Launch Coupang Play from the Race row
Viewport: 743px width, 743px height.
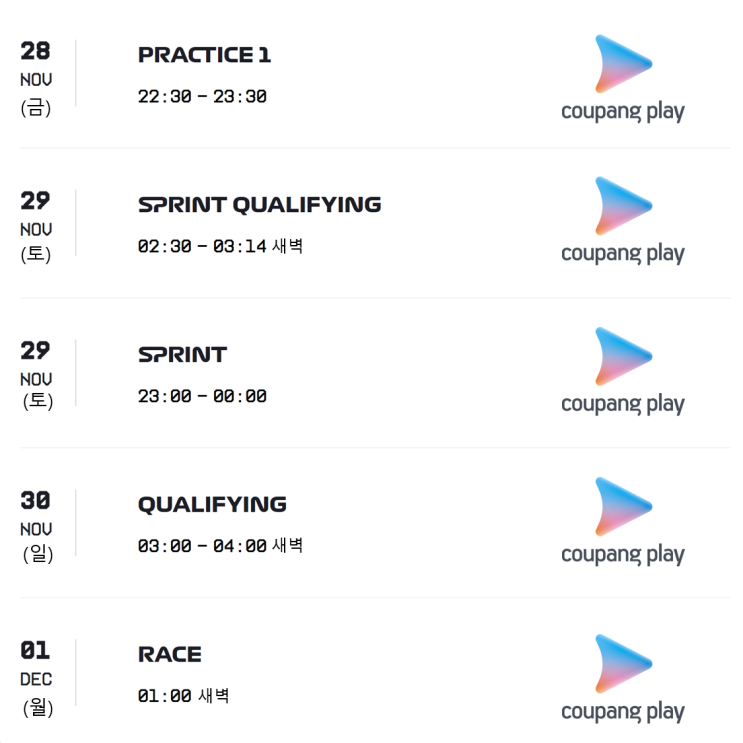point(622,678)
